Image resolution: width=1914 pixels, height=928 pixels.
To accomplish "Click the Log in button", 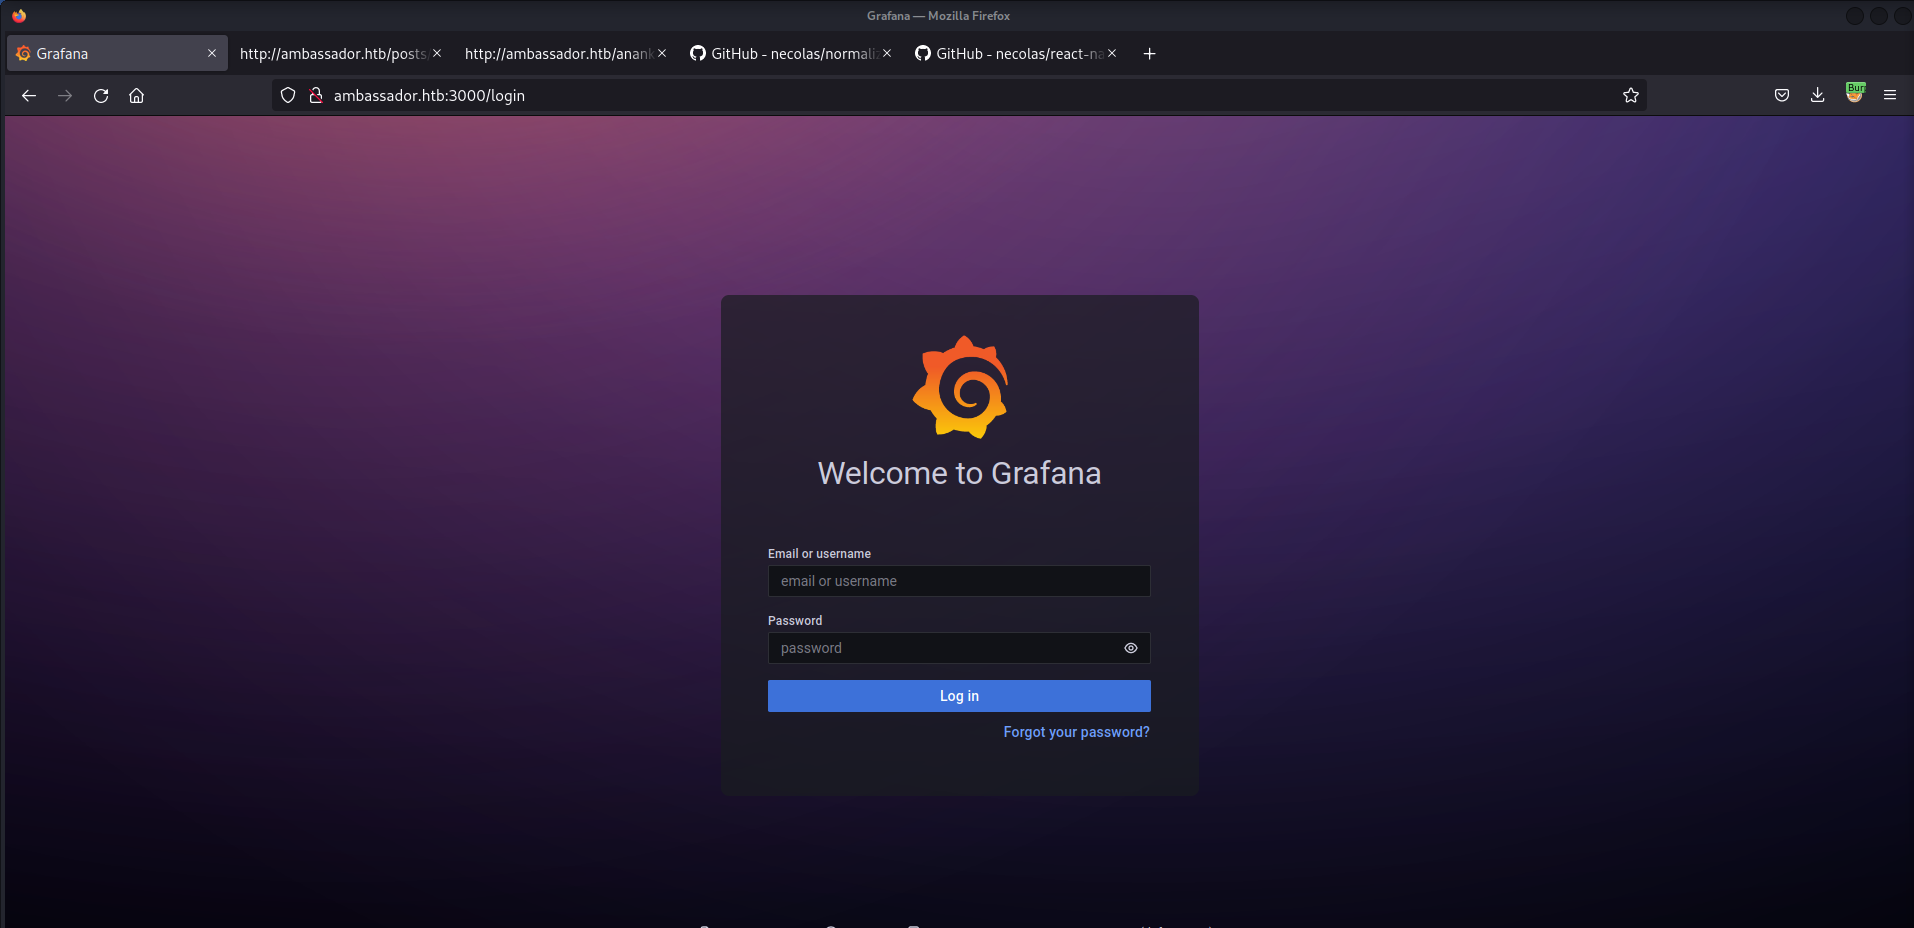I will pos(959,696).
